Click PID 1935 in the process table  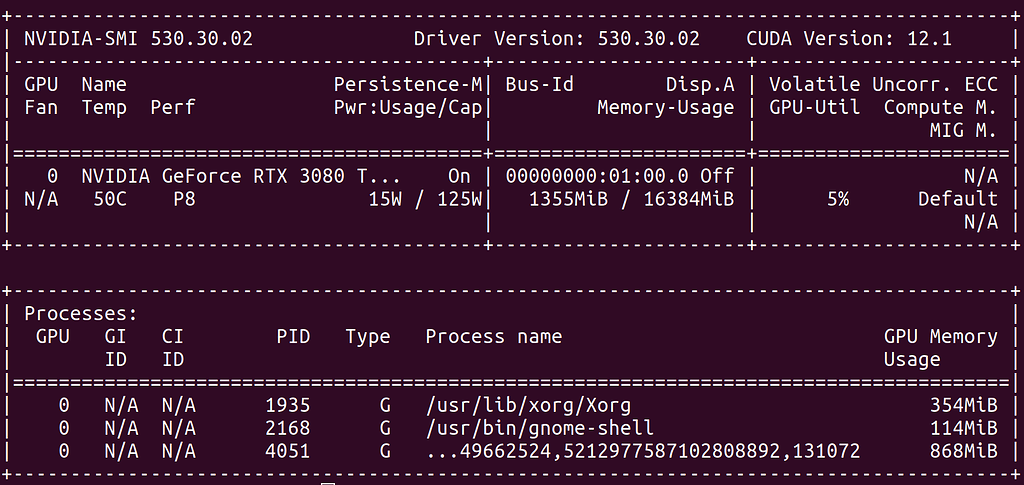click(288, 405)
